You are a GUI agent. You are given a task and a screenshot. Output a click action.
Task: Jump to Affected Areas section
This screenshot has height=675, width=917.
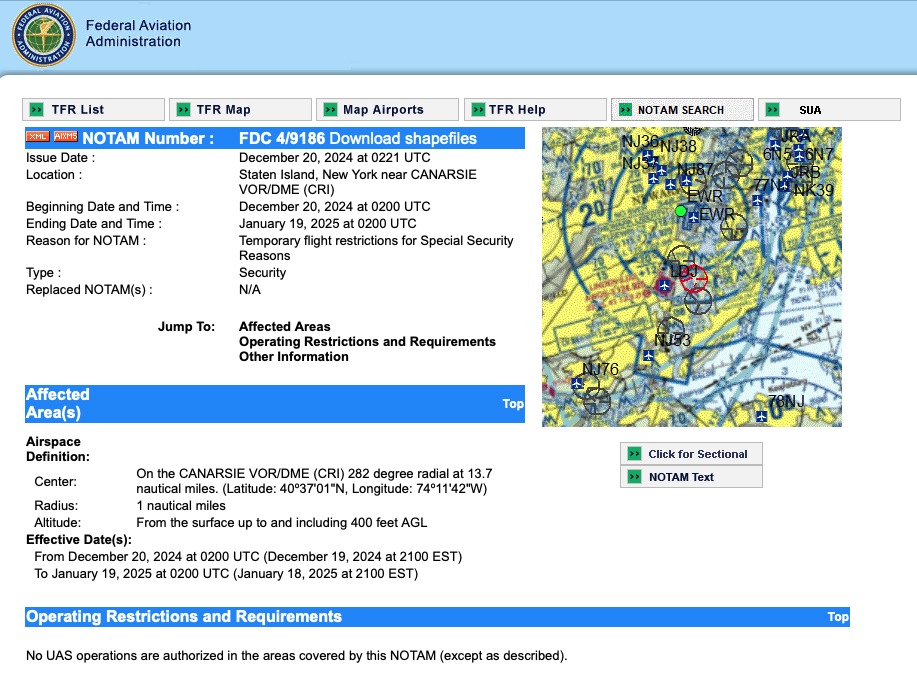(x=285, y=326)
